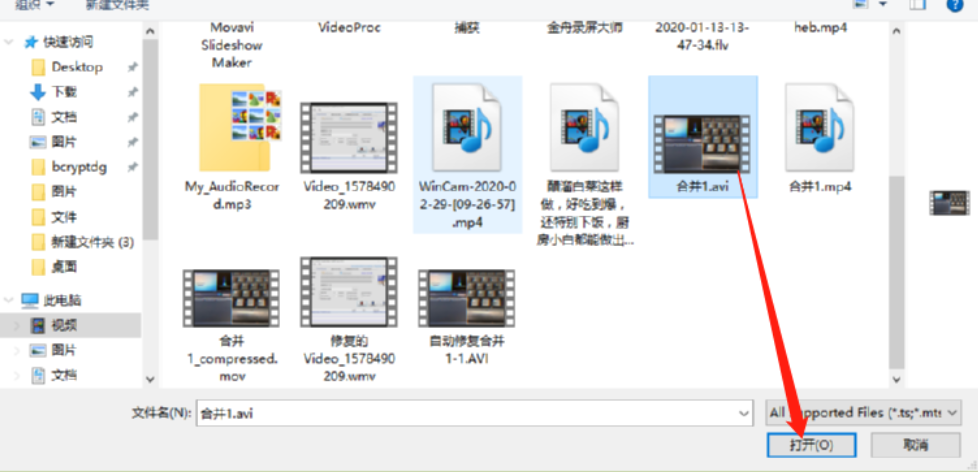Click the navigation pane scroll down arrow
Image resolution: width=978 pixels, height=472 pixels.
click(x=150, y=378)
